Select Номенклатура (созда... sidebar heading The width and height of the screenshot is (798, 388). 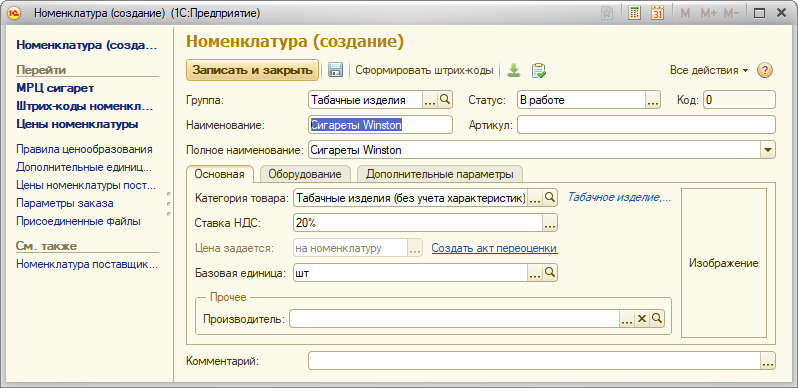click(x=87, y=45)
